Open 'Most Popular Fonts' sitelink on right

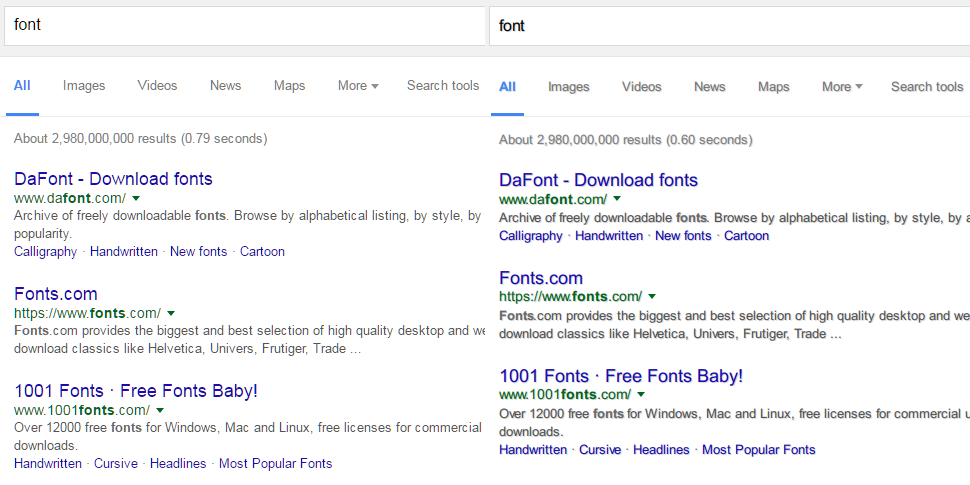pos(759,450)
